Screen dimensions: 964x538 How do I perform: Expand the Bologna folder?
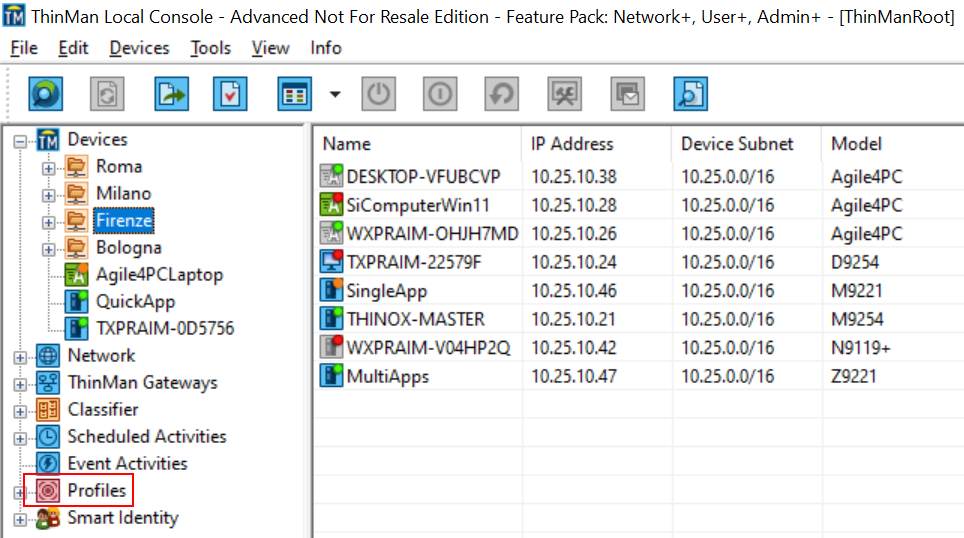pos(49,250)
